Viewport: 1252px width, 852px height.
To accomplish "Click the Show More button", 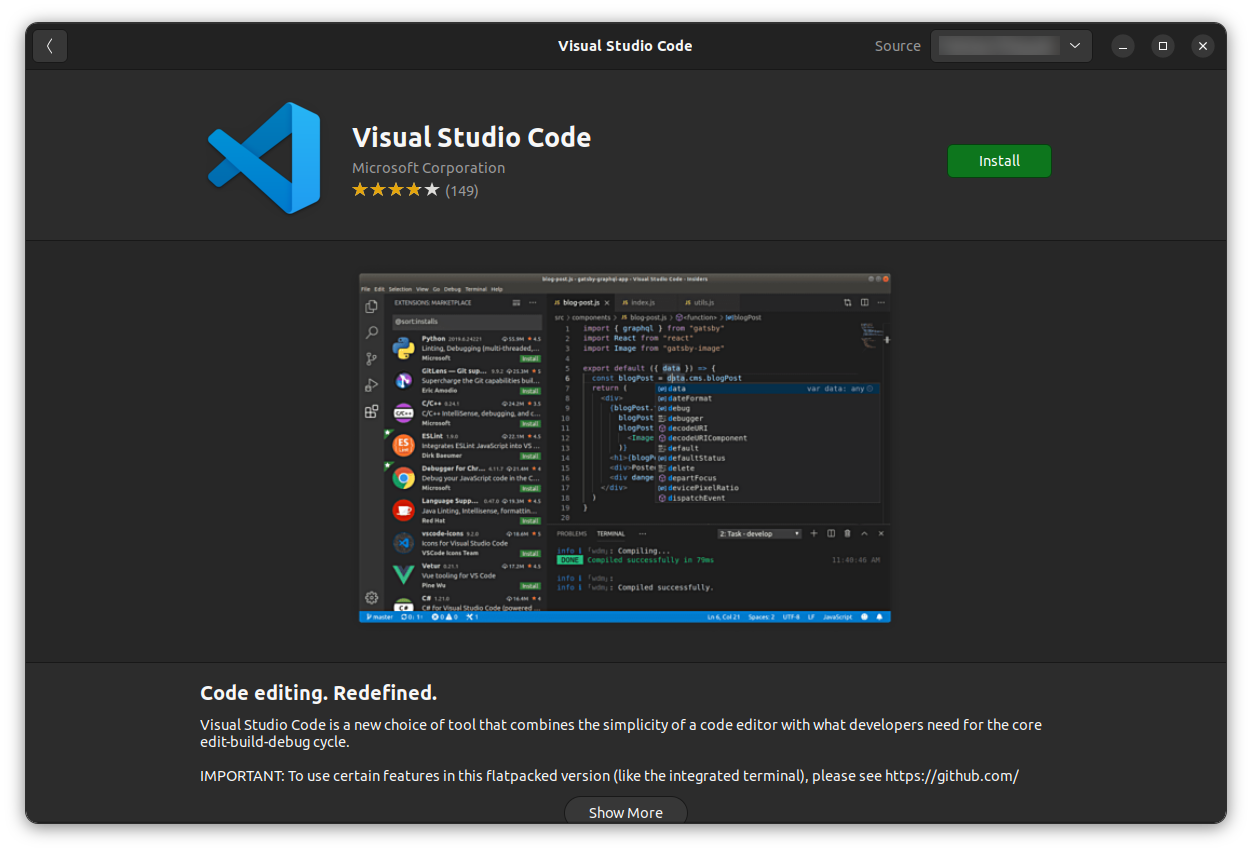I will click(x=625, y=812).
